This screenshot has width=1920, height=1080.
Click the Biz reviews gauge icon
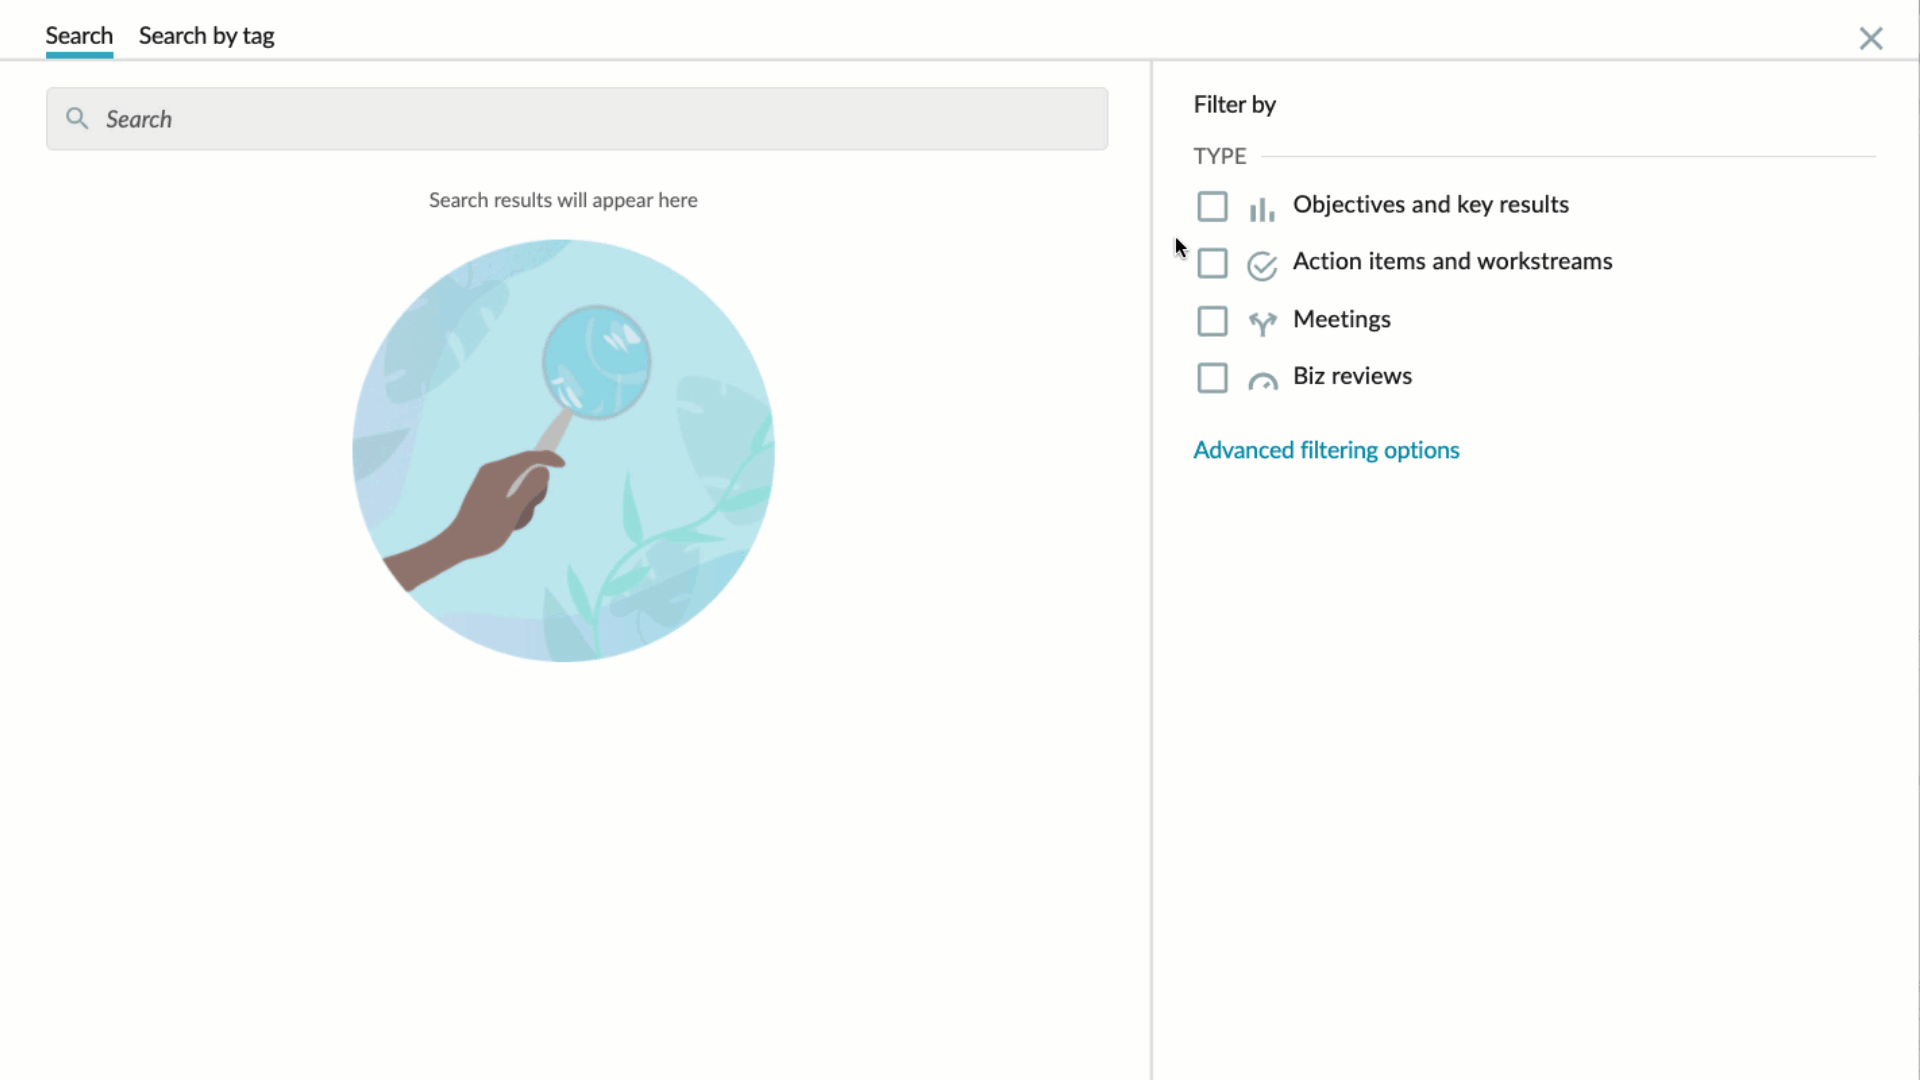point(1262,381)
